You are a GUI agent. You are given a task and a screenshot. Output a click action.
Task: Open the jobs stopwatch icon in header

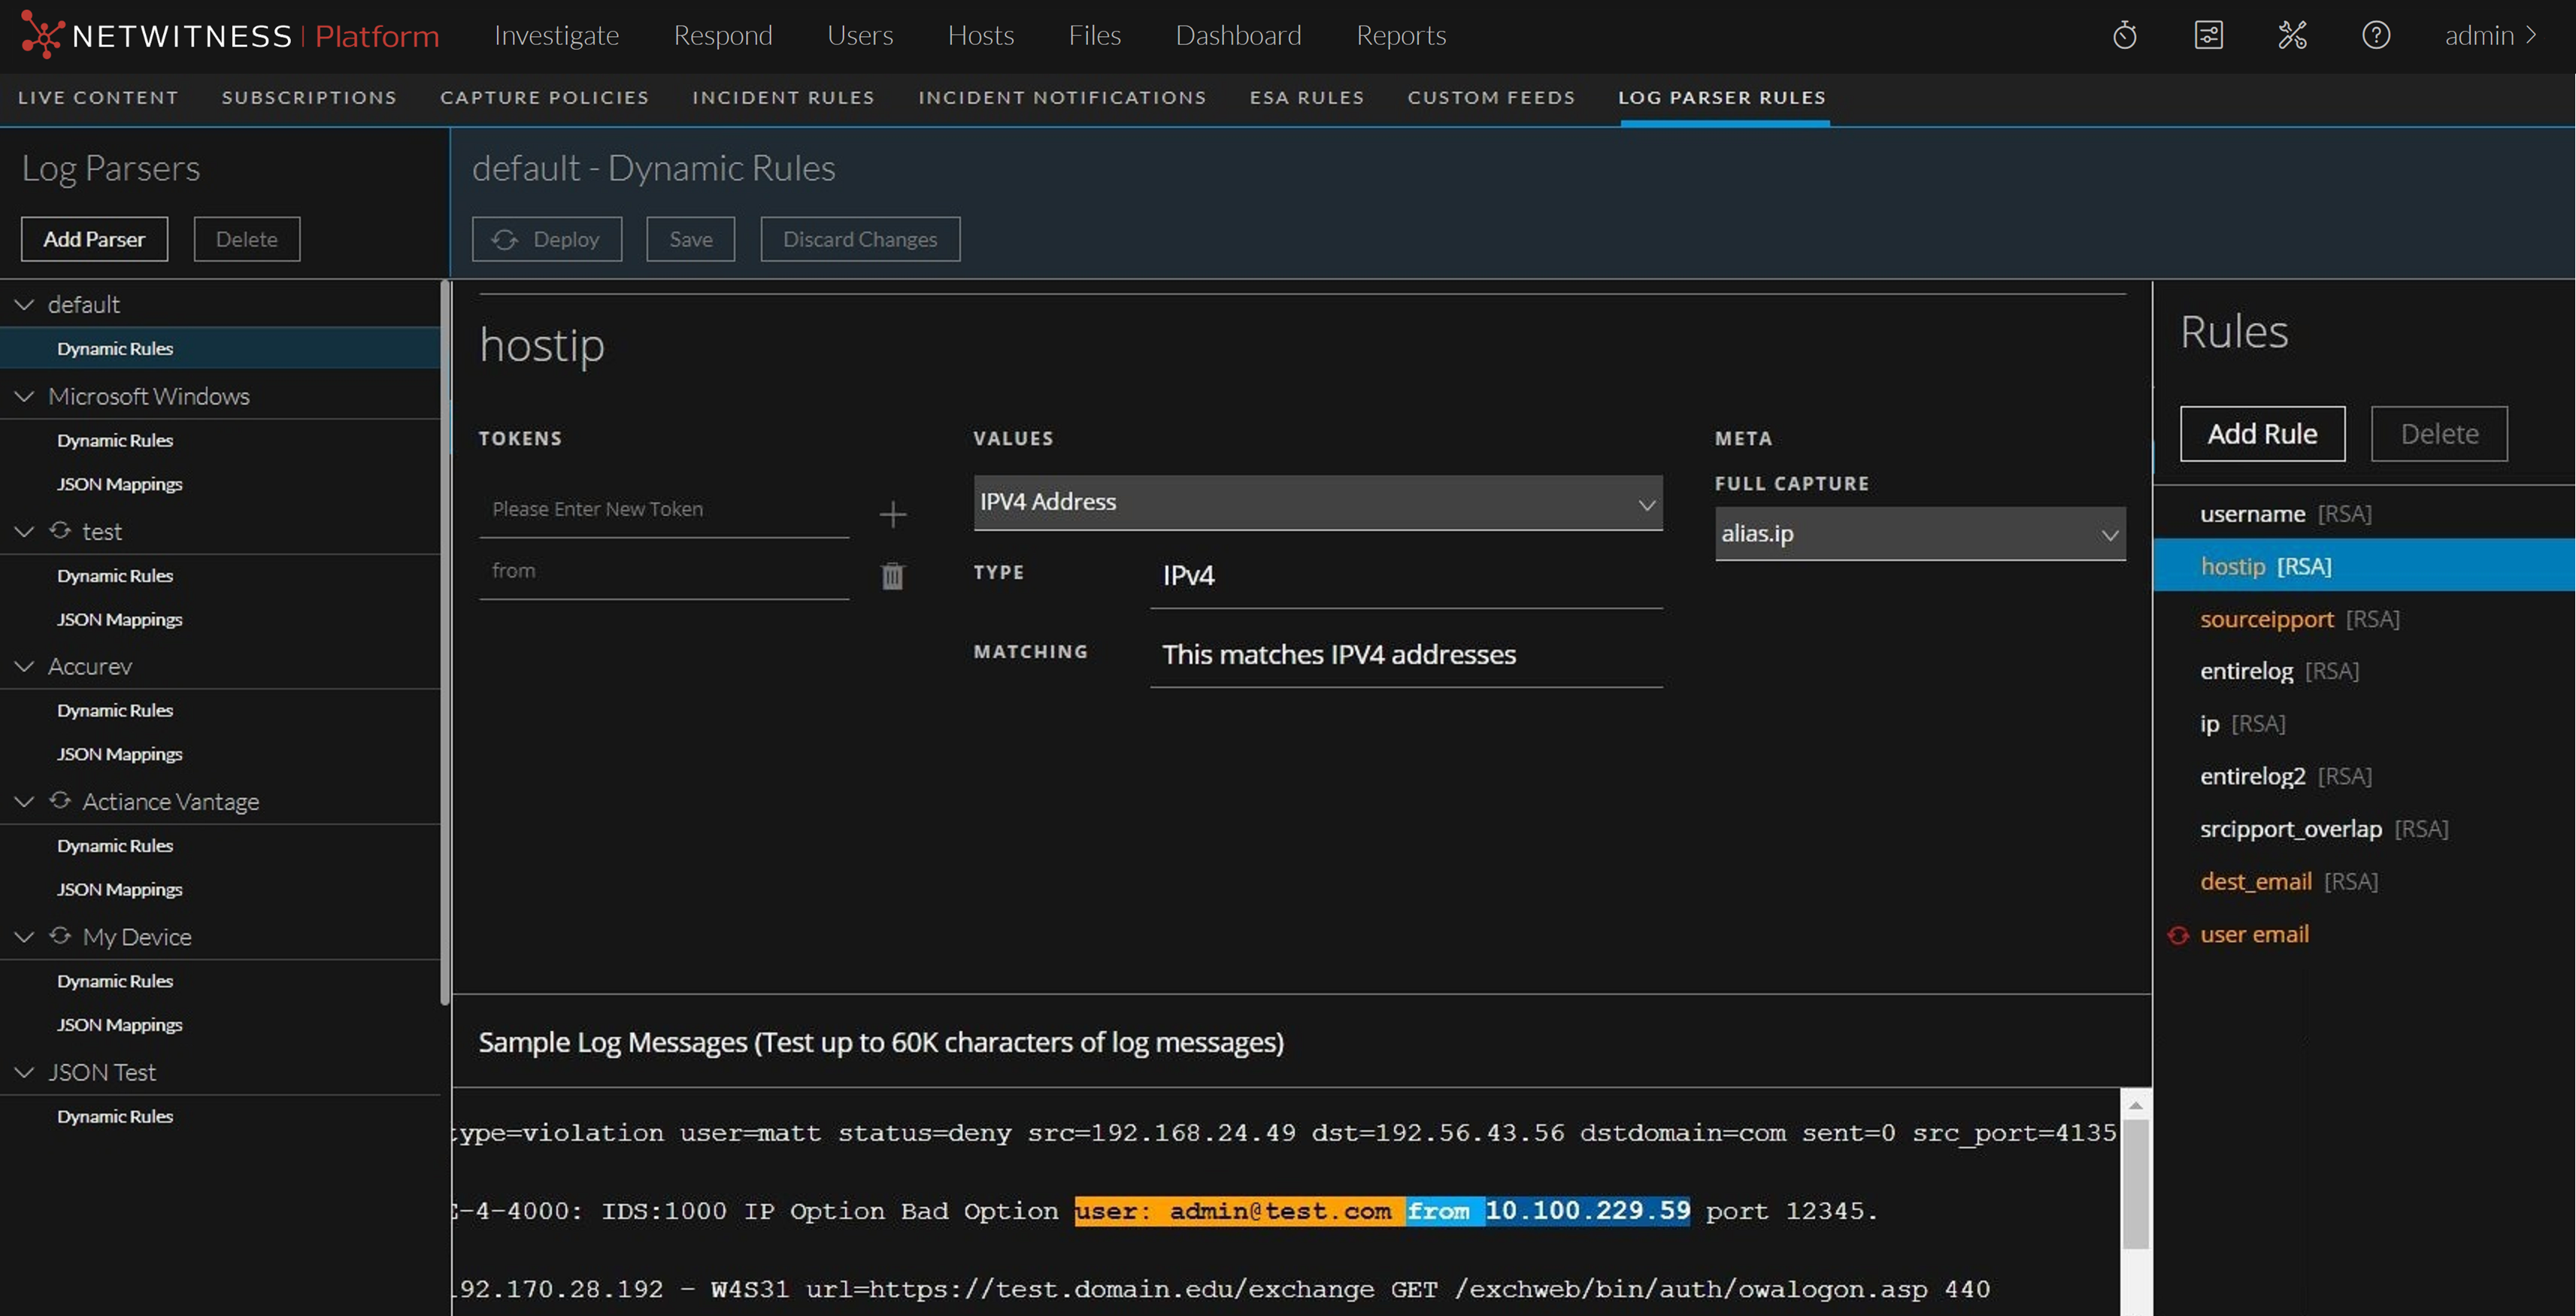point(2124,36)
